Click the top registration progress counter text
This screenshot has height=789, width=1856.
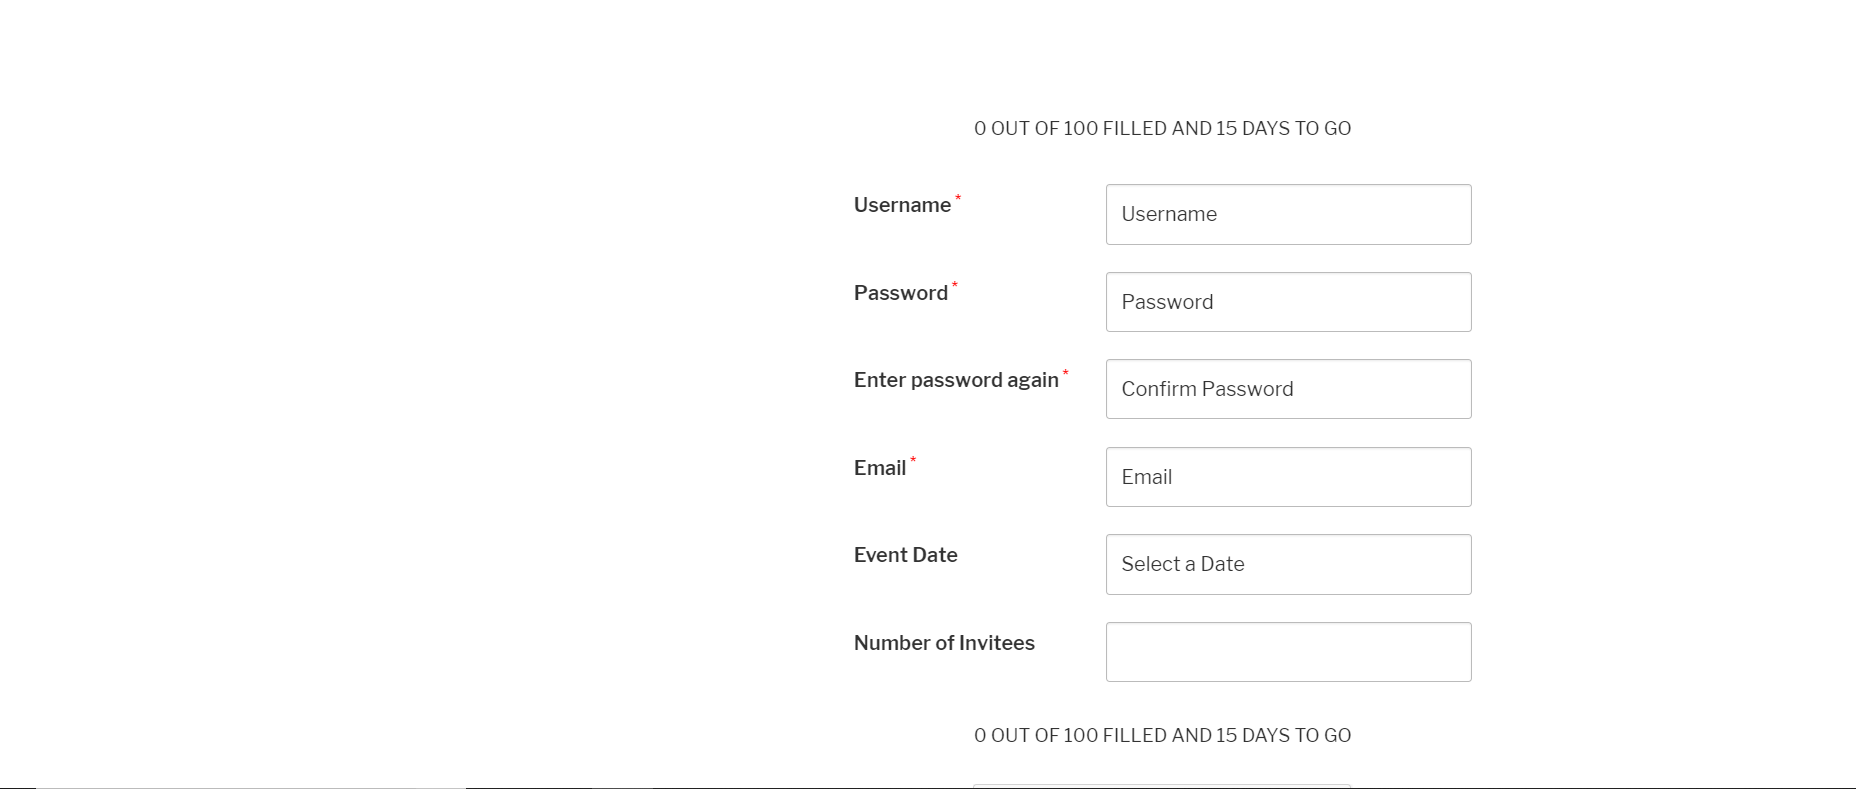[1162, 128]
